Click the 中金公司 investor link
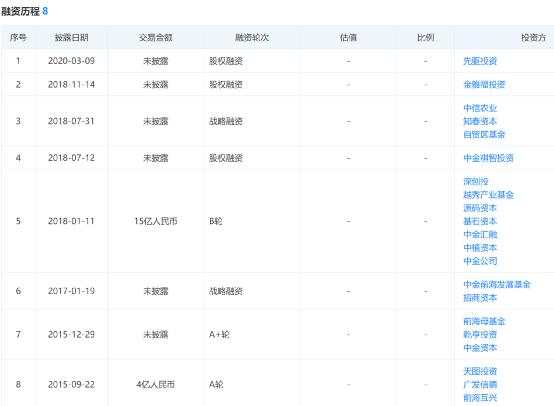The height and width of the screenshot is (406, 554). click(x=480, y=261)
